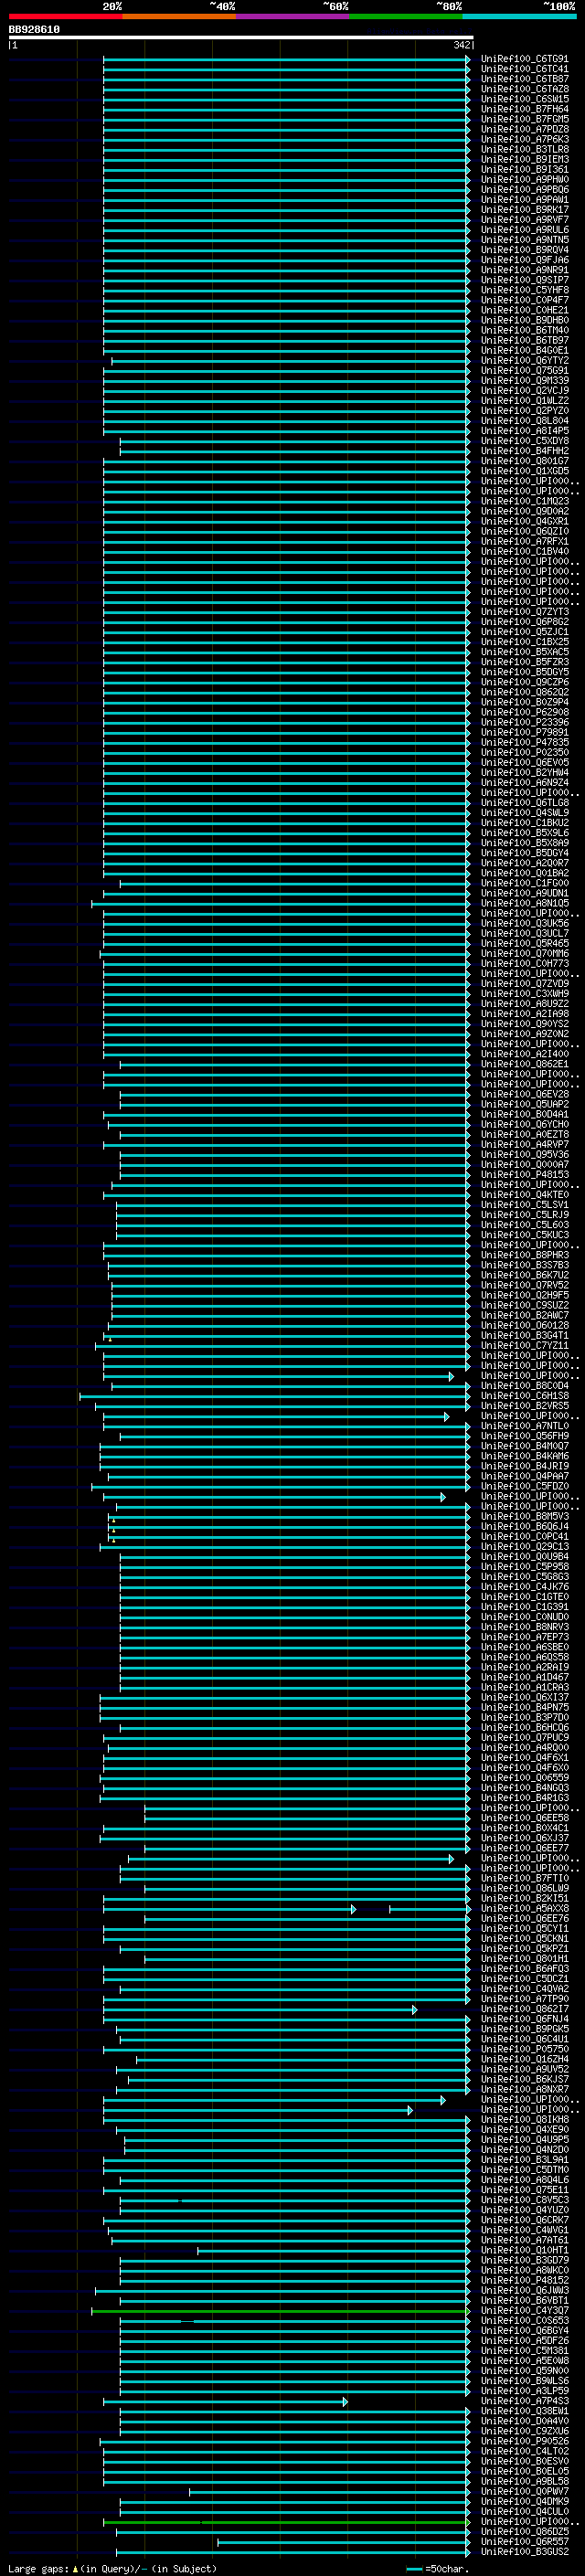This screenshot has height=2576, width=585.
Task: Select hit label UniRef100_C0S653
Action: (x=524, y=2321)
